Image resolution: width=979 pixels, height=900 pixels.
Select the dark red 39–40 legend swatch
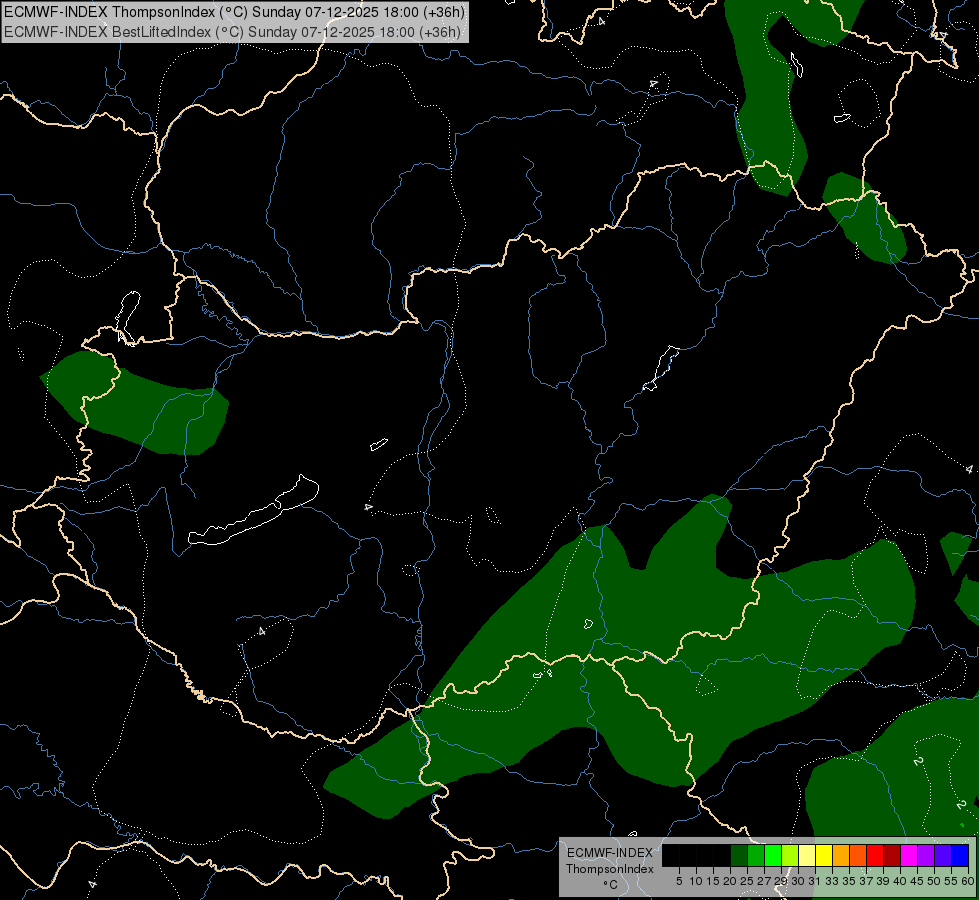(x=892, y=855)
